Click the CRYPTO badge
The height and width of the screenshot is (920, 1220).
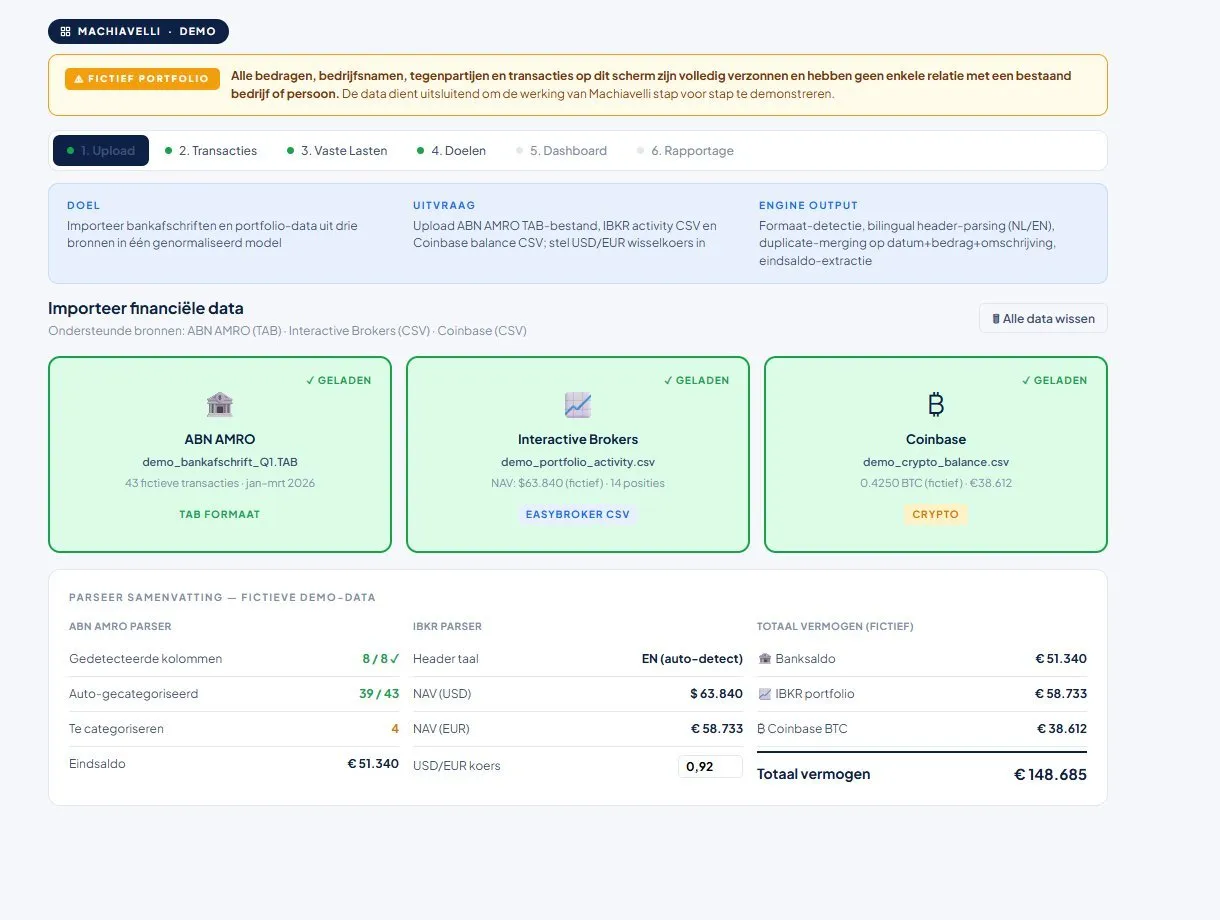(x=936, y=514)
